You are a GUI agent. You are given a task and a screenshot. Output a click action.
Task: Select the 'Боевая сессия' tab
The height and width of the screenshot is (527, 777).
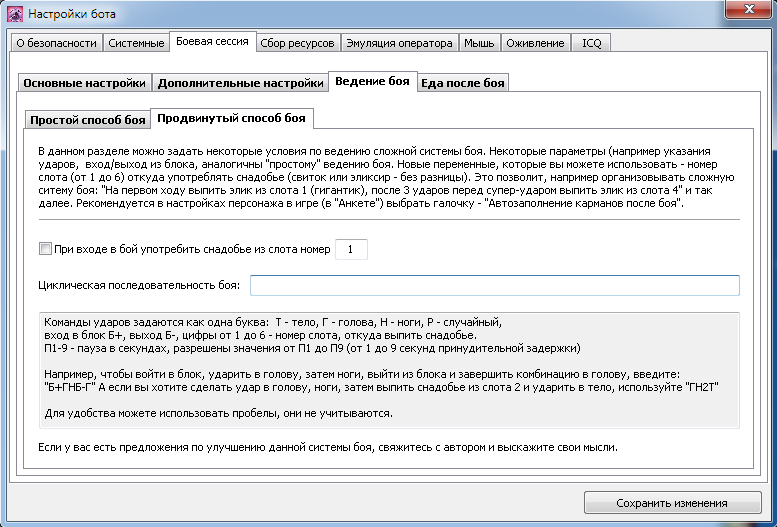[213, 42]
